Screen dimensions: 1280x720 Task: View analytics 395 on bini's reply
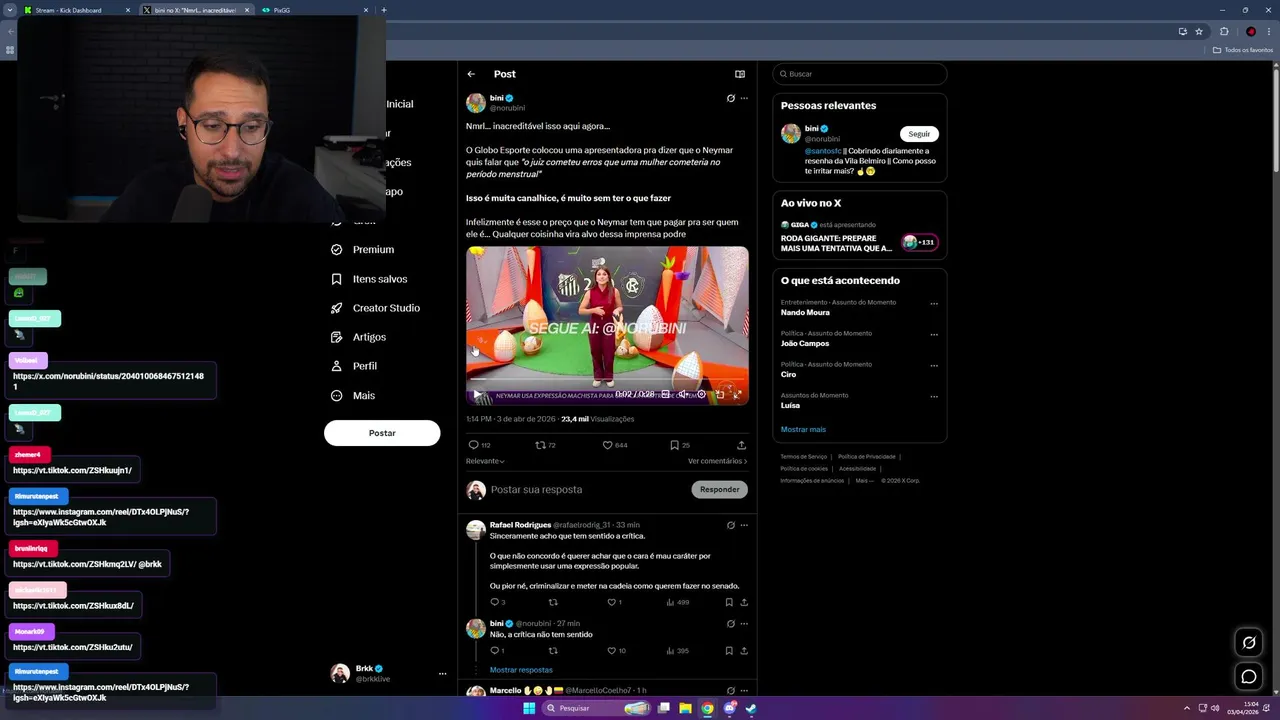coord(677,651)
